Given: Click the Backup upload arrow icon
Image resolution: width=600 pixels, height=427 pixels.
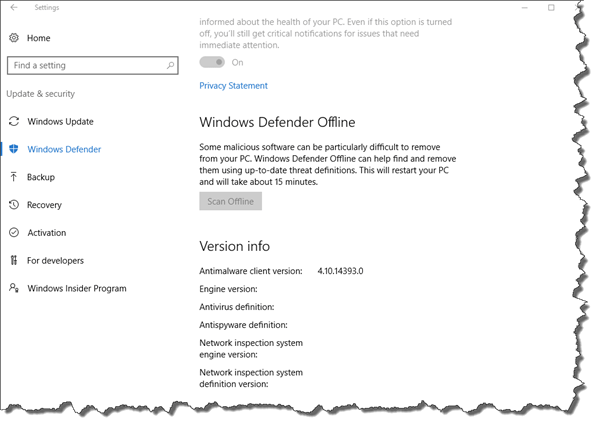Looking at the screenshot, I should click(14, 177).
